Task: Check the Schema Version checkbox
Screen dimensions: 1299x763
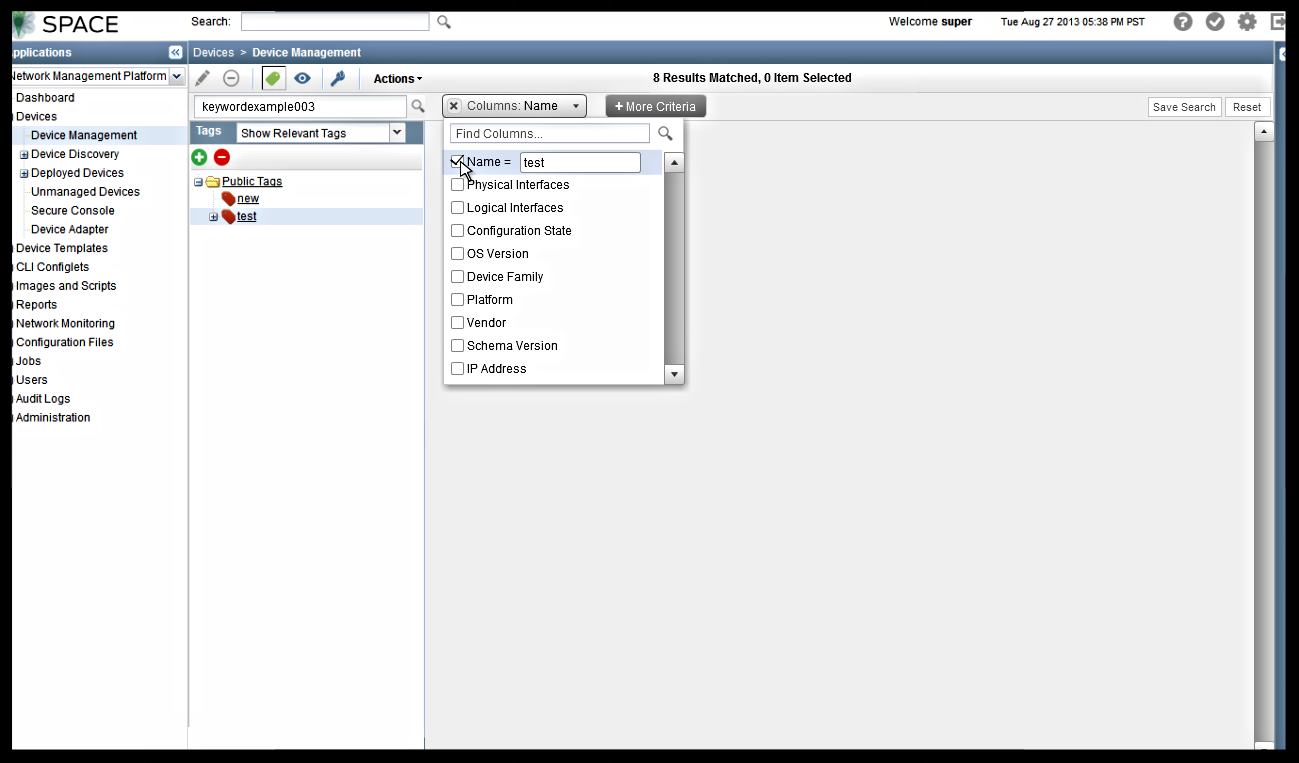Action: point(457,346)
